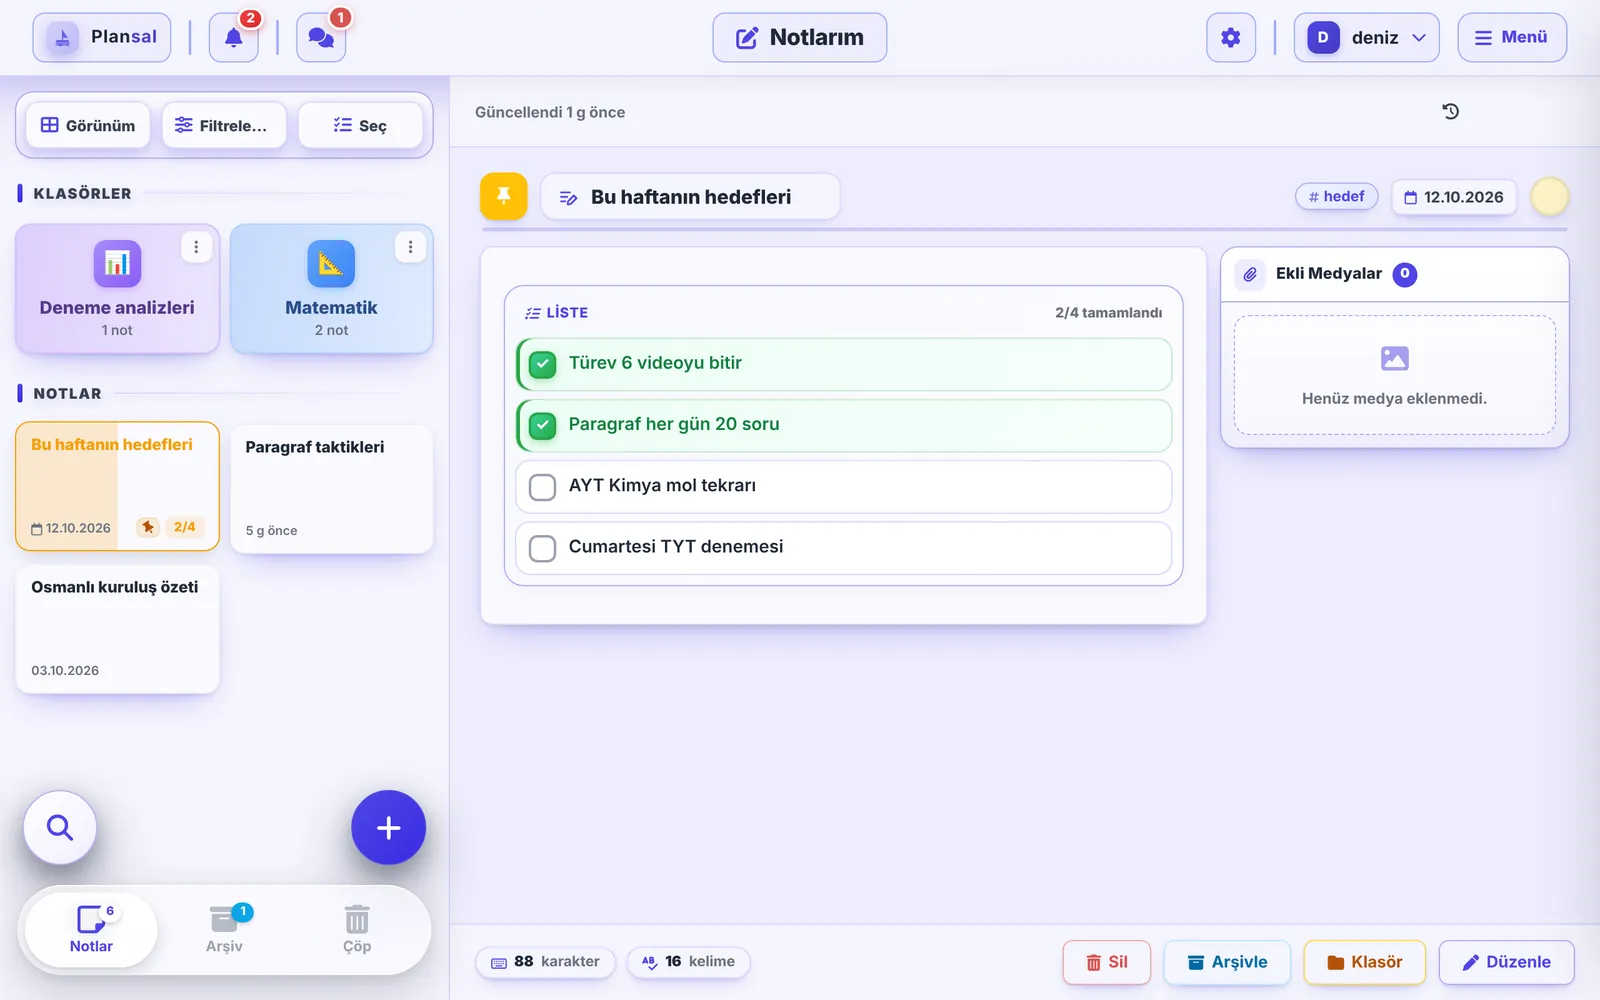Click the Klasör button
This screenshot has width=1600, height=1000.
1364,962
